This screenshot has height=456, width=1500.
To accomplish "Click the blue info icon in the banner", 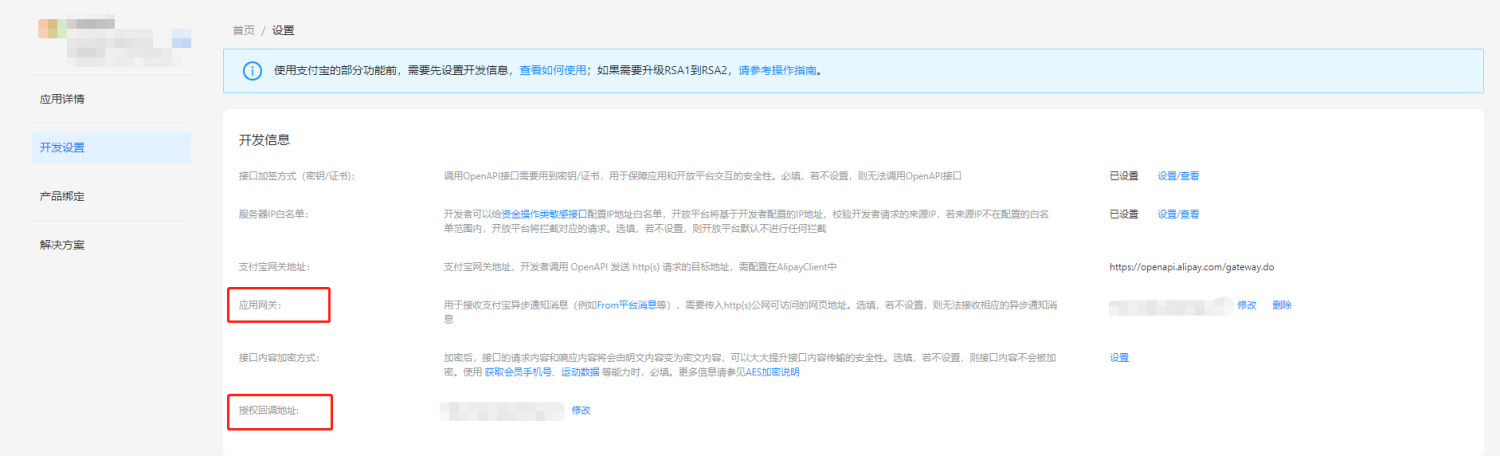I will [x=252, y=71].
